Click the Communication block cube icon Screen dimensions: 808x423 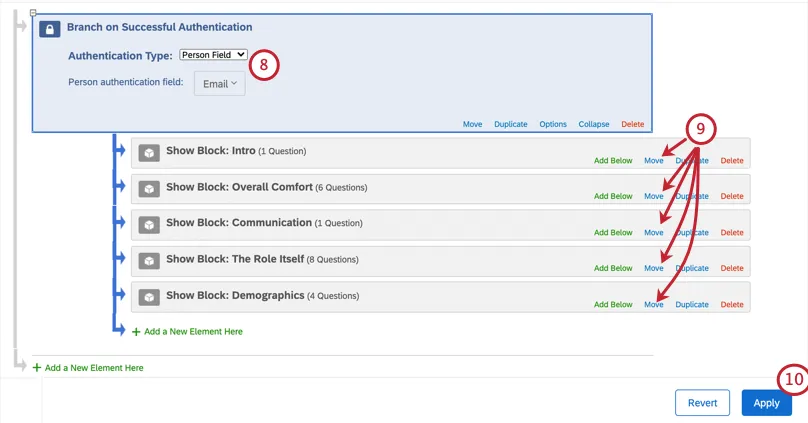click(x=149, y=224)
